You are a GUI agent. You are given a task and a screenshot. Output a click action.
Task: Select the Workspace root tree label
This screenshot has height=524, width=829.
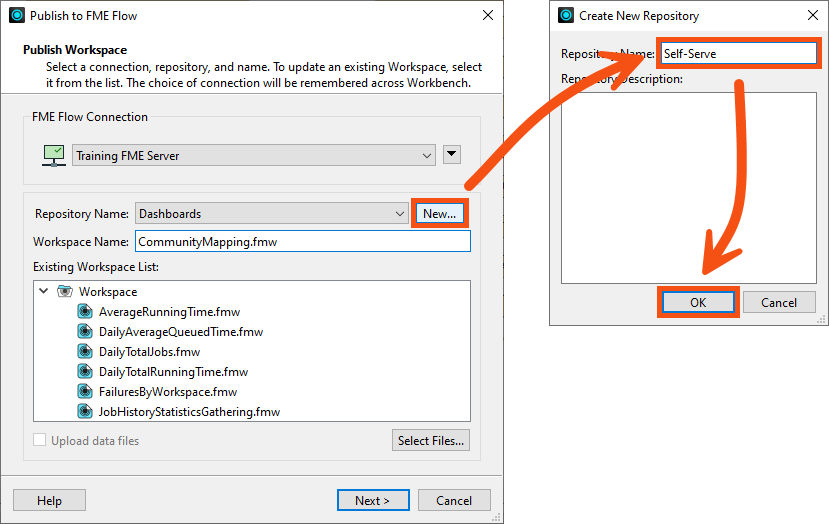[108, 292]
